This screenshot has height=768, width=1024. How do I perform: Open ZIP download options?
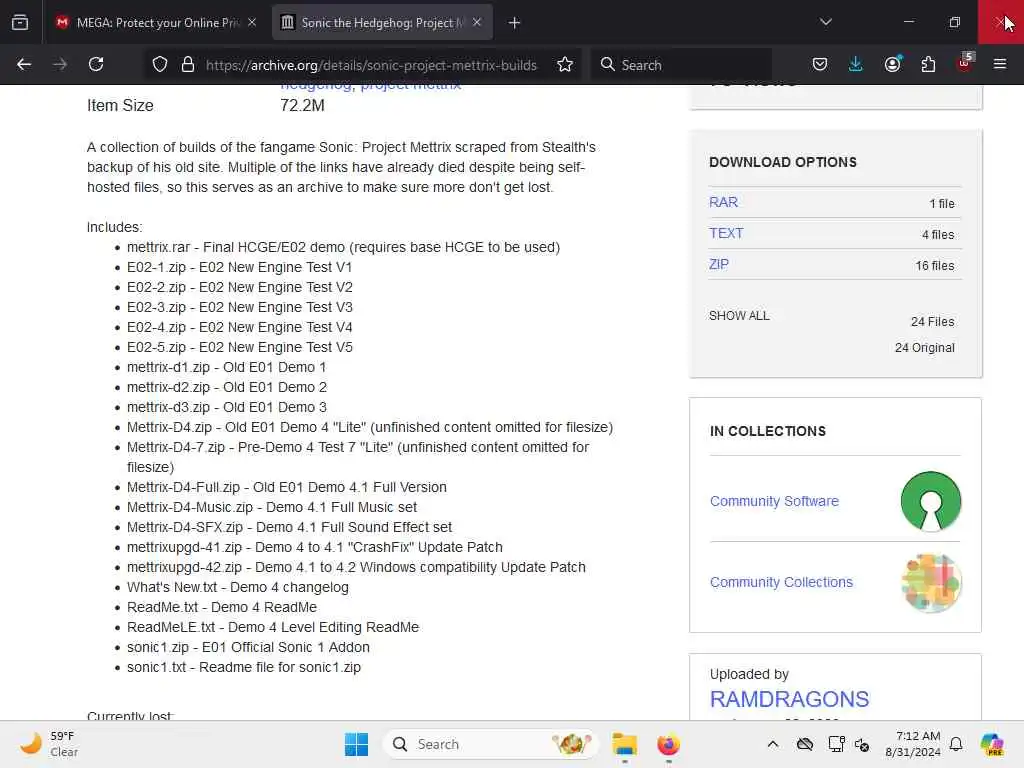tap(719, 264)
